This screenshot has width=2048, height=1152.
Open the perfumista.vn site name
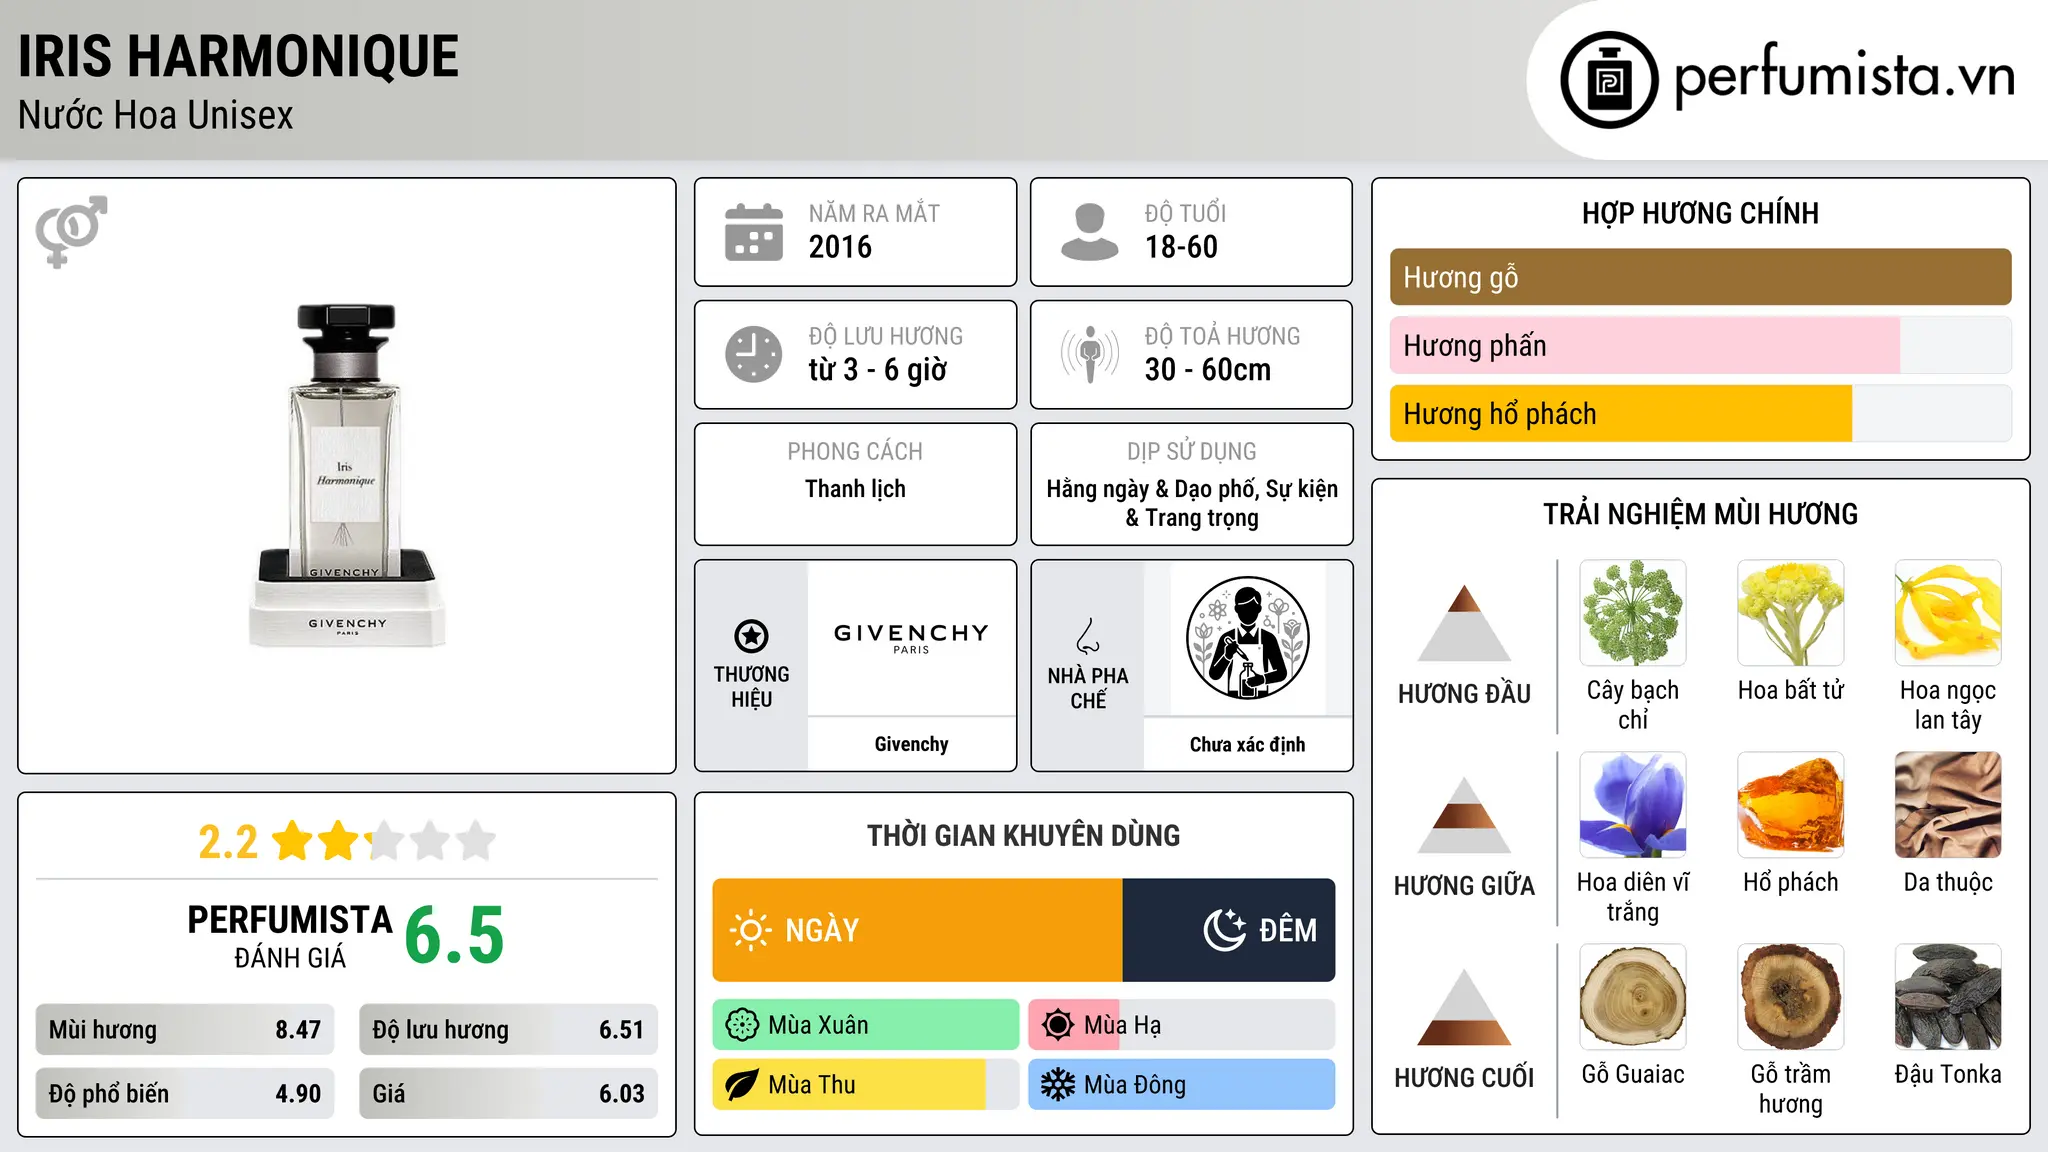pyautogui.click(x=1845, y=76)
